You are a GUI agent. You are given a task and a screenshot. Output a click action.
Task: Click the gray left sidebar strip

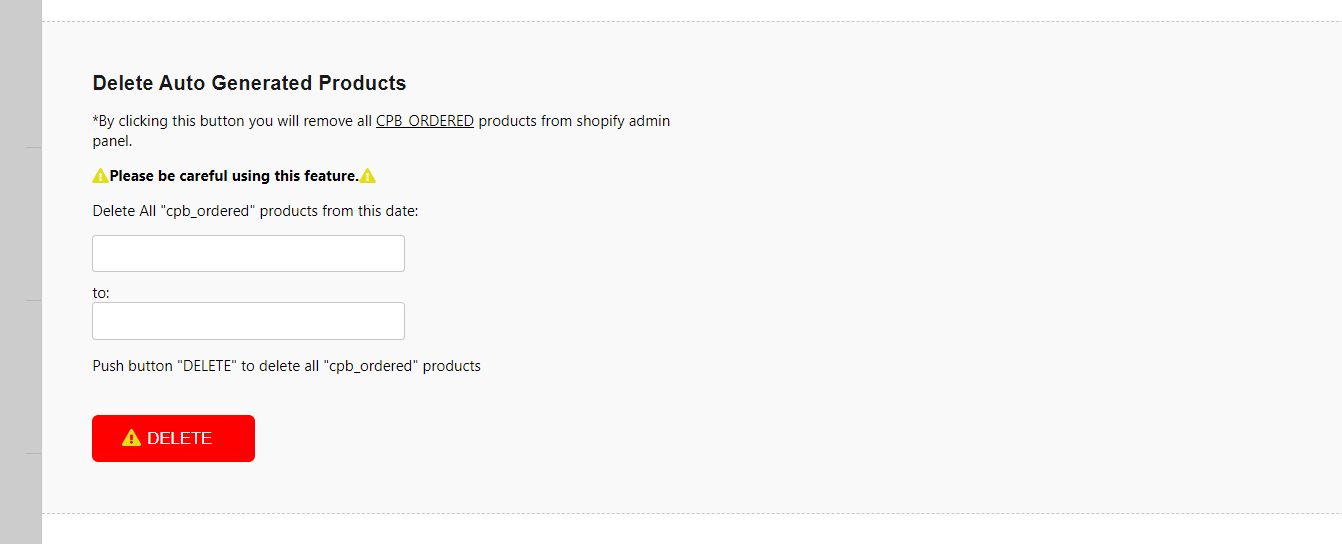click(21, 272)
